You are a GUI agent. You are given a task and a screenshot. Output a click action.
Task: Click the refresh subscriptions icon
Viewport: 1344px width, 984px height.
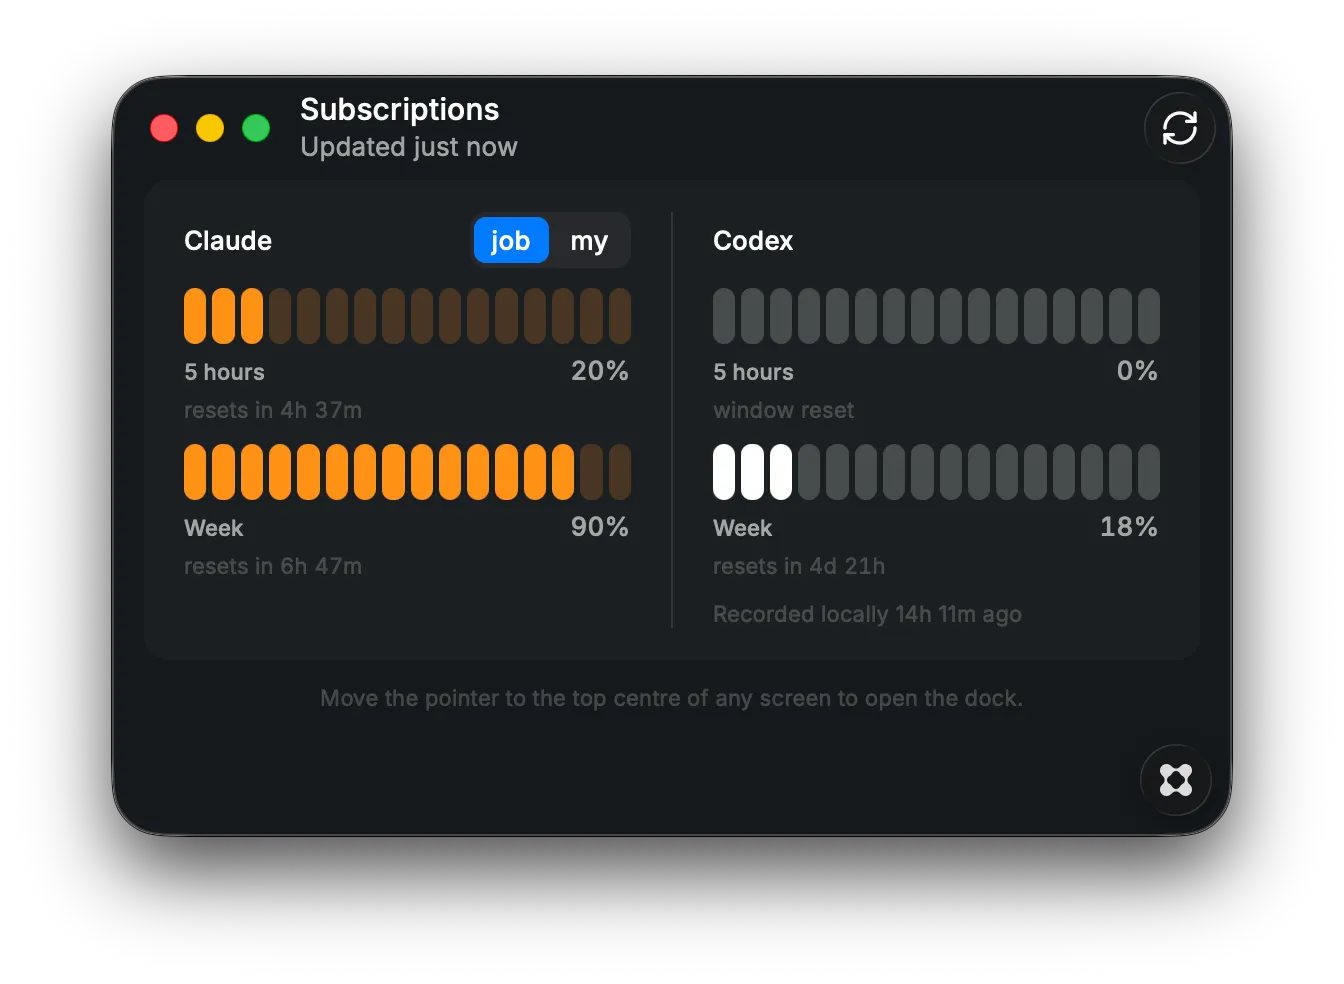click(x=1180, y=128)
